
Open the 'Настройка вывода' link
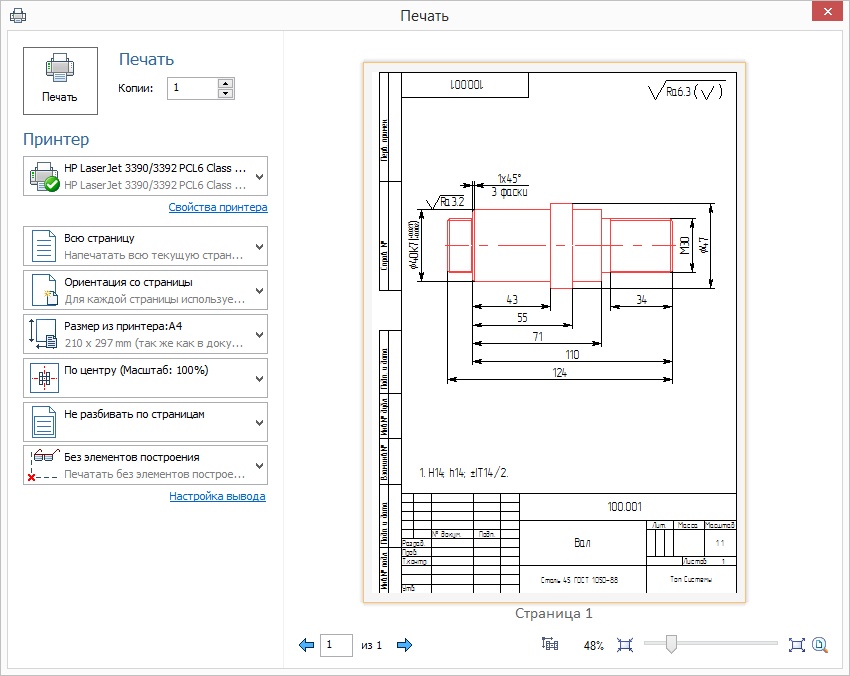[x=217, y=496]
